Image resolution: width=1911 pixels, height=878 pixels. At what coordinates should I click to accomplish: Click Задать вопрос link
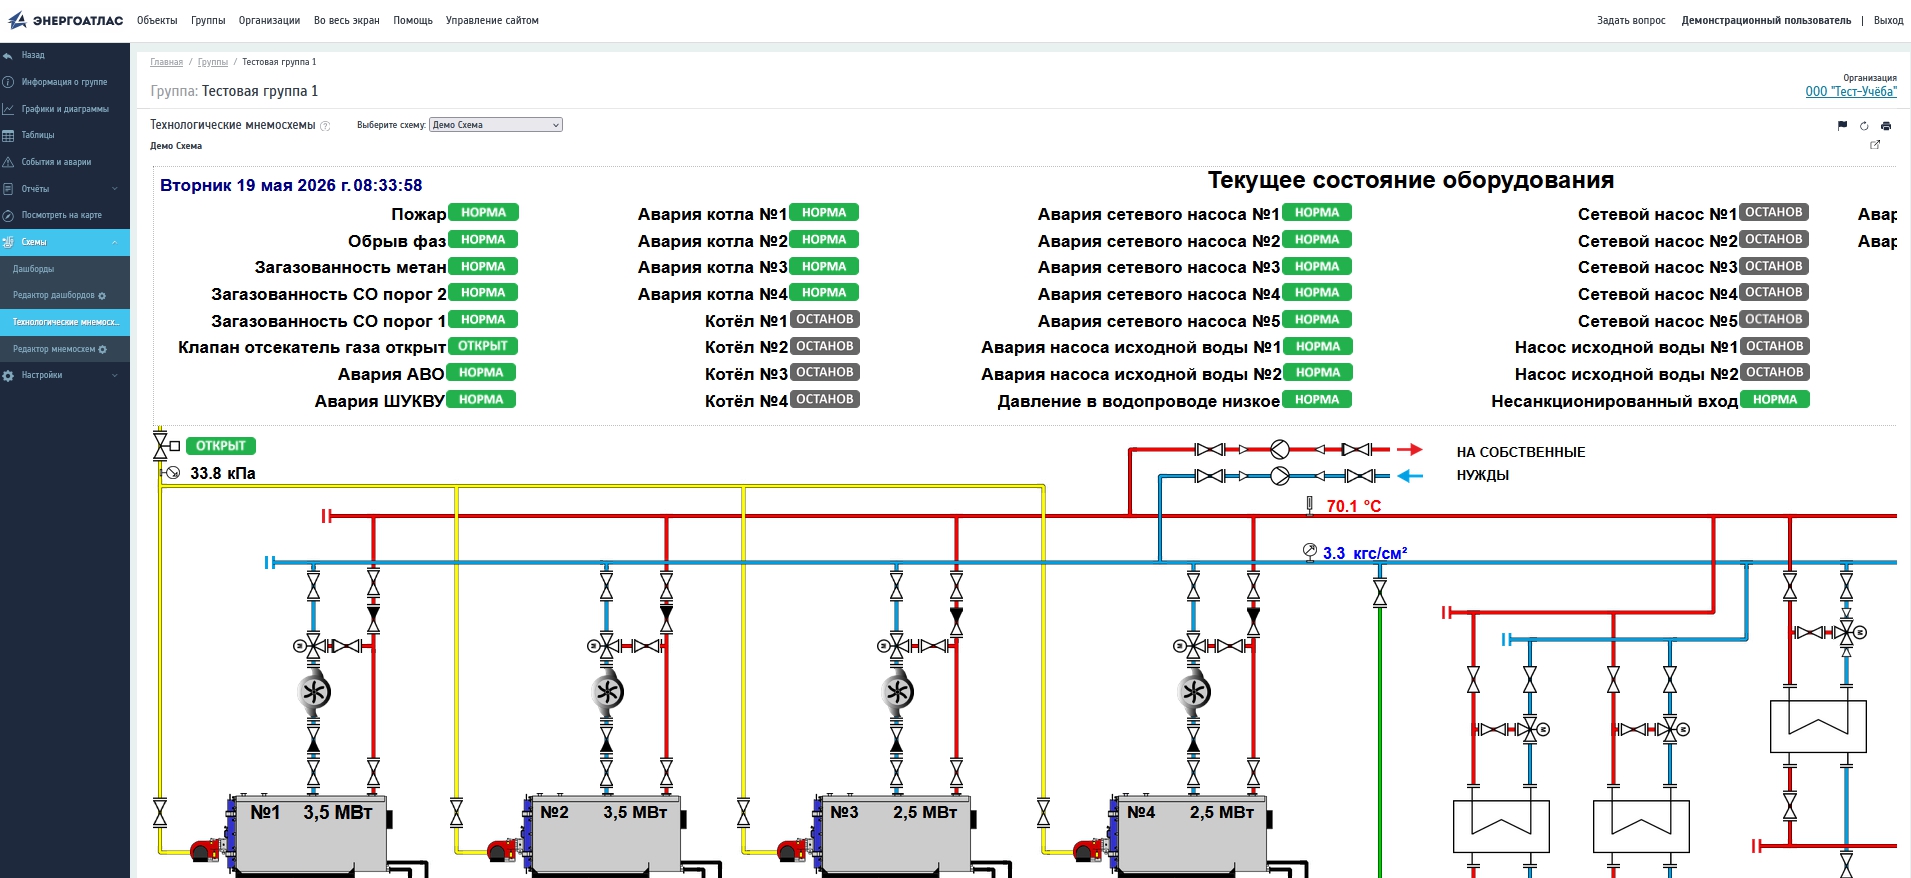pyautogui.click(x=1631, y=20)
